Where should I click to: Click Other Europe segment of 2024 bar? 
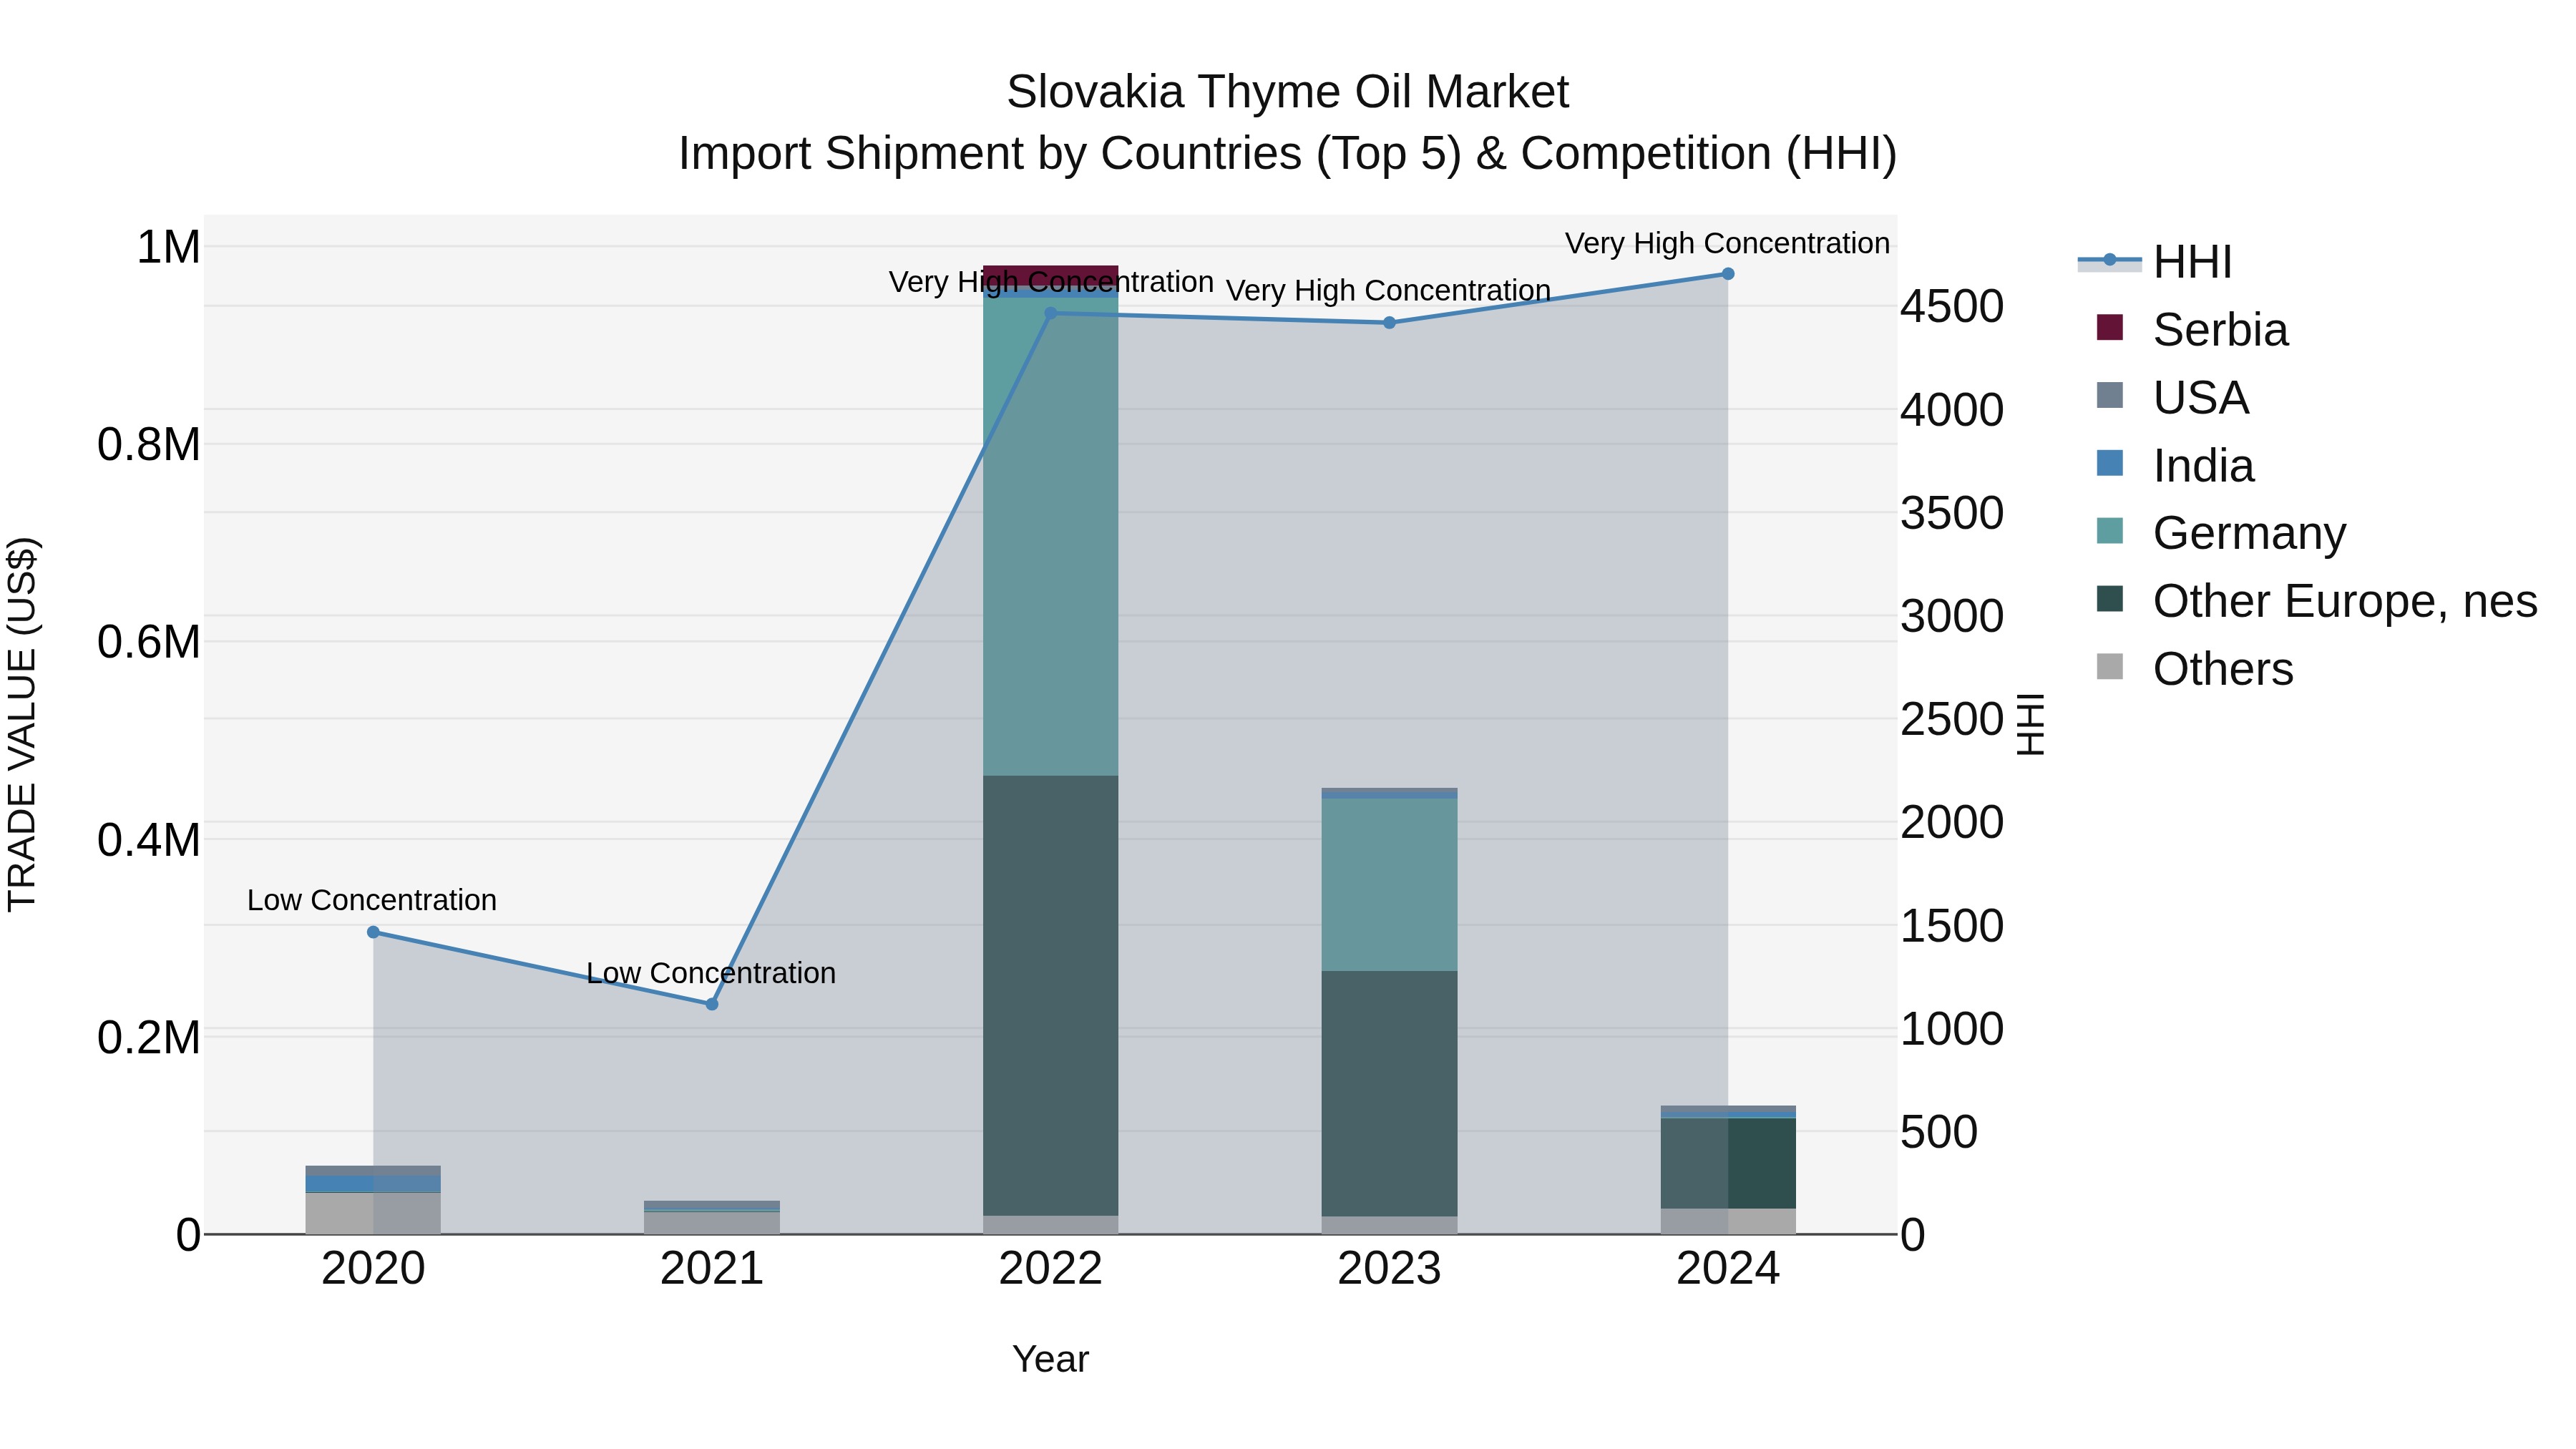coord(1728,1163)
